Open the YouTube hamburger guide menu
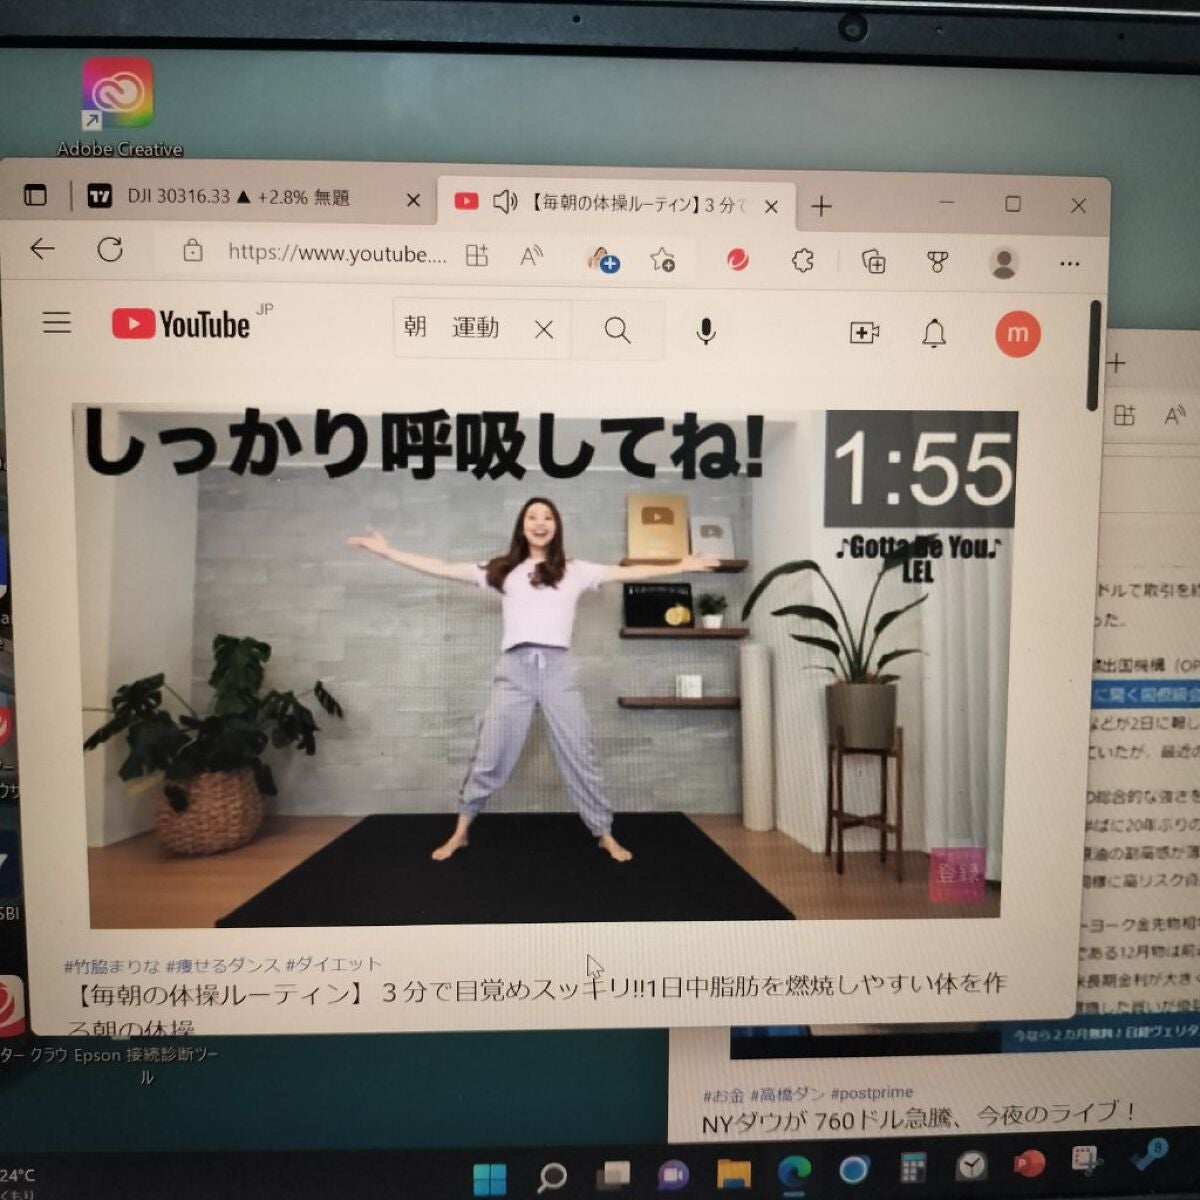The height and width of the screenshot is (1200, 1200). (x=57, y=322)
